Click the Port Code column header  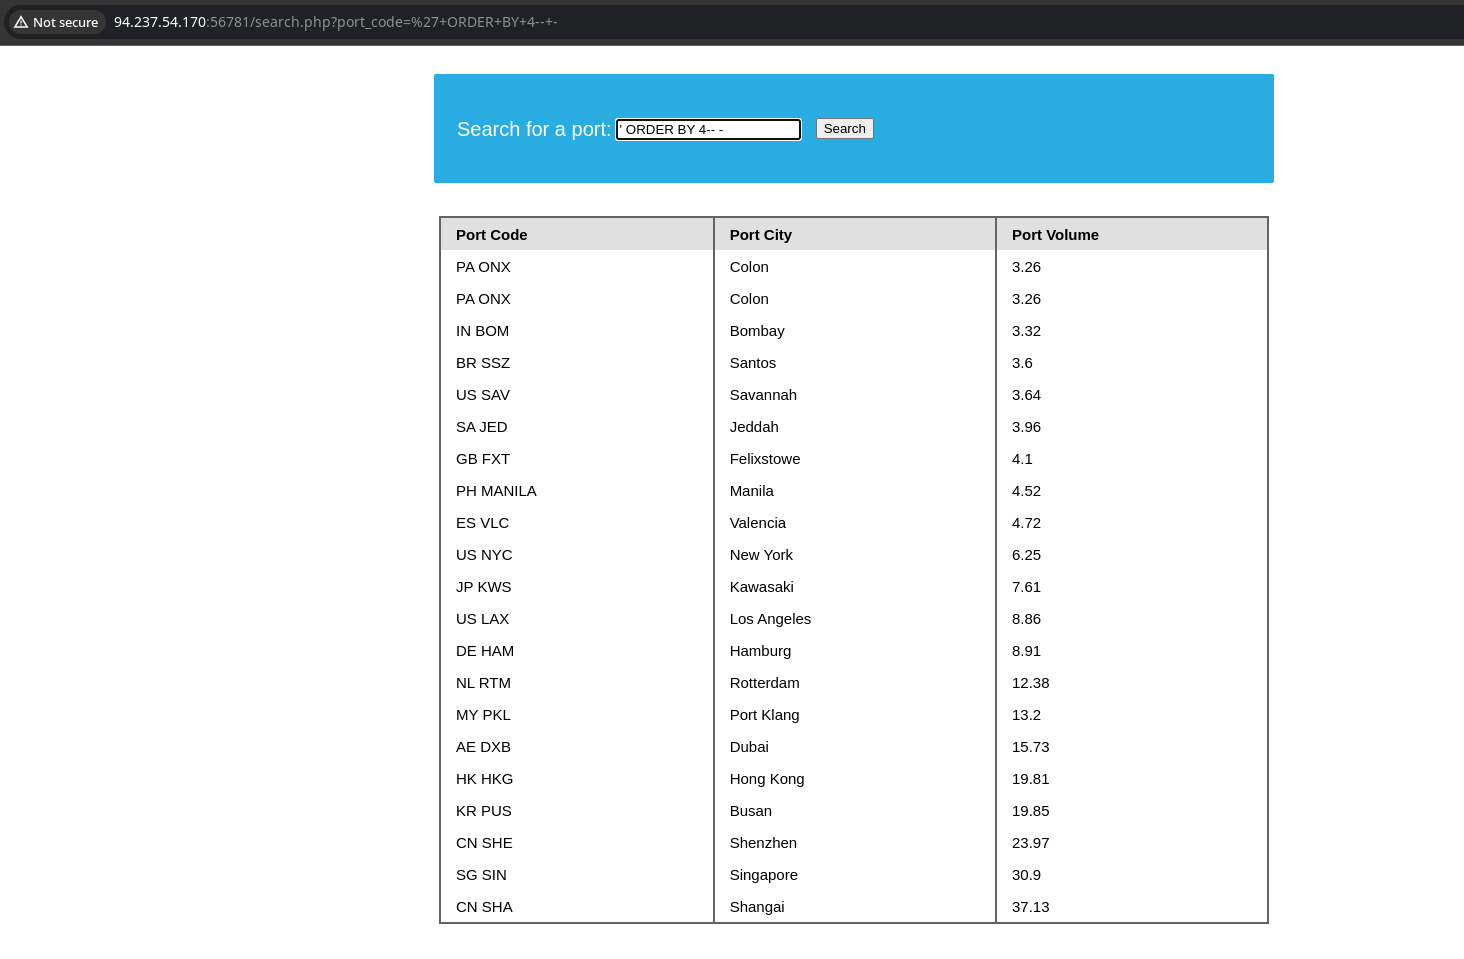pos(491,235)
